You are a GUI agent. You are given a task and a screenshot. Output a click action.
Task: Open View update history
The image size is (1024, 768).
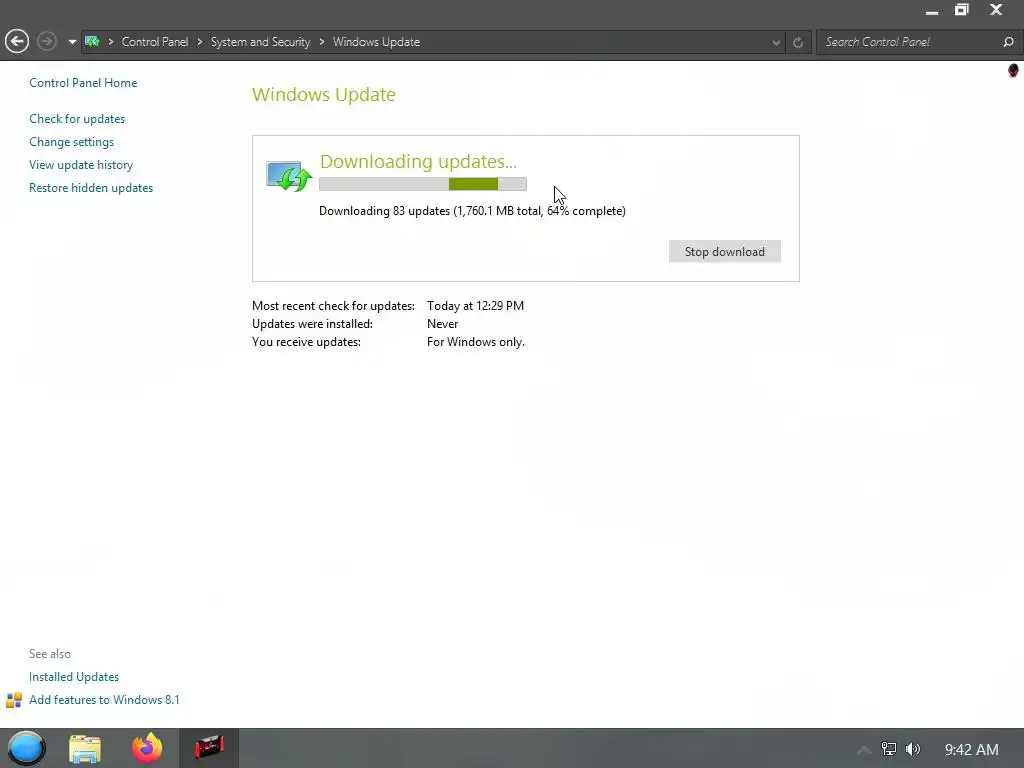tap(81, 165)
